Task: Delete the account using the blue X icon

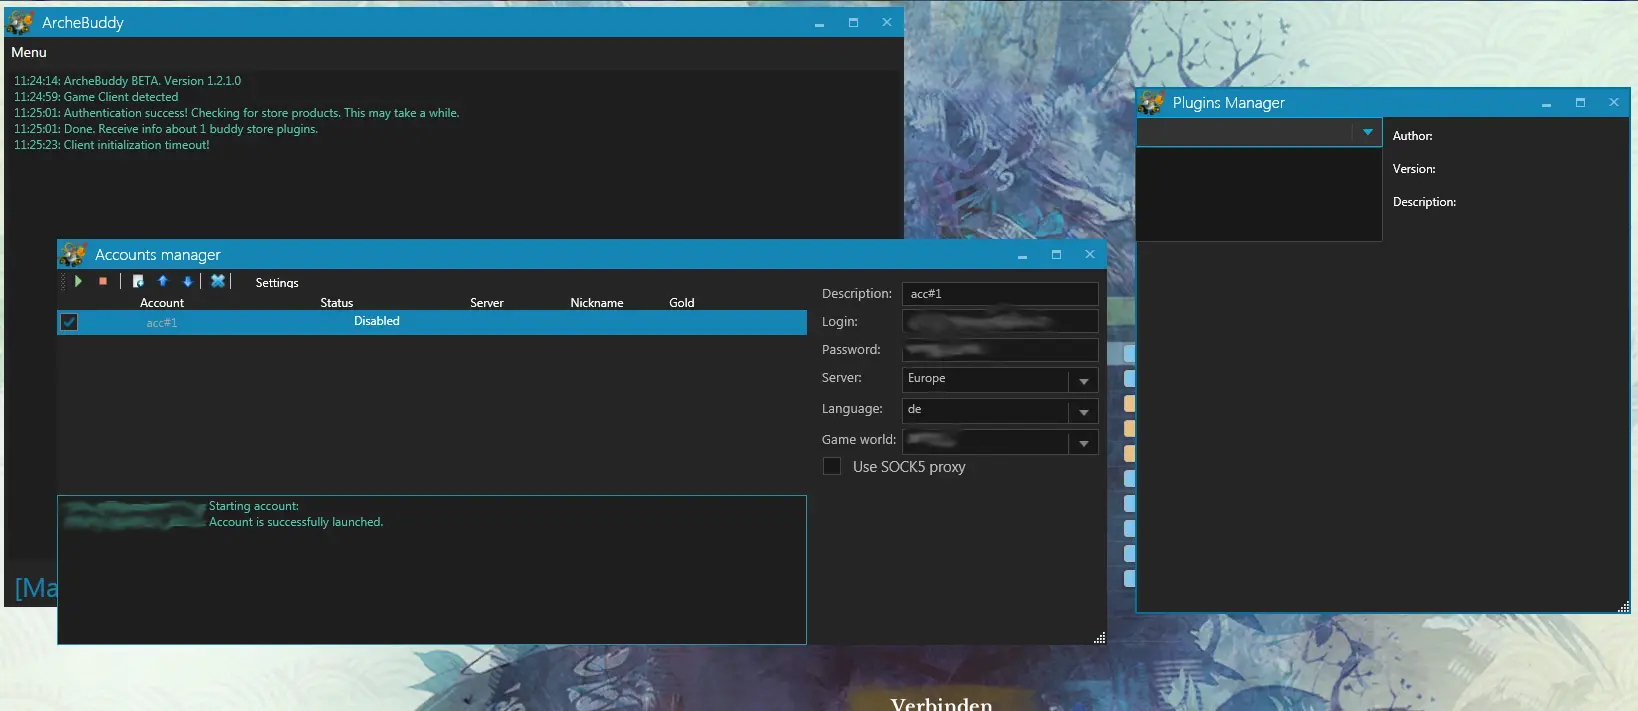Action: pyautogui.click(x=218, y=282)
